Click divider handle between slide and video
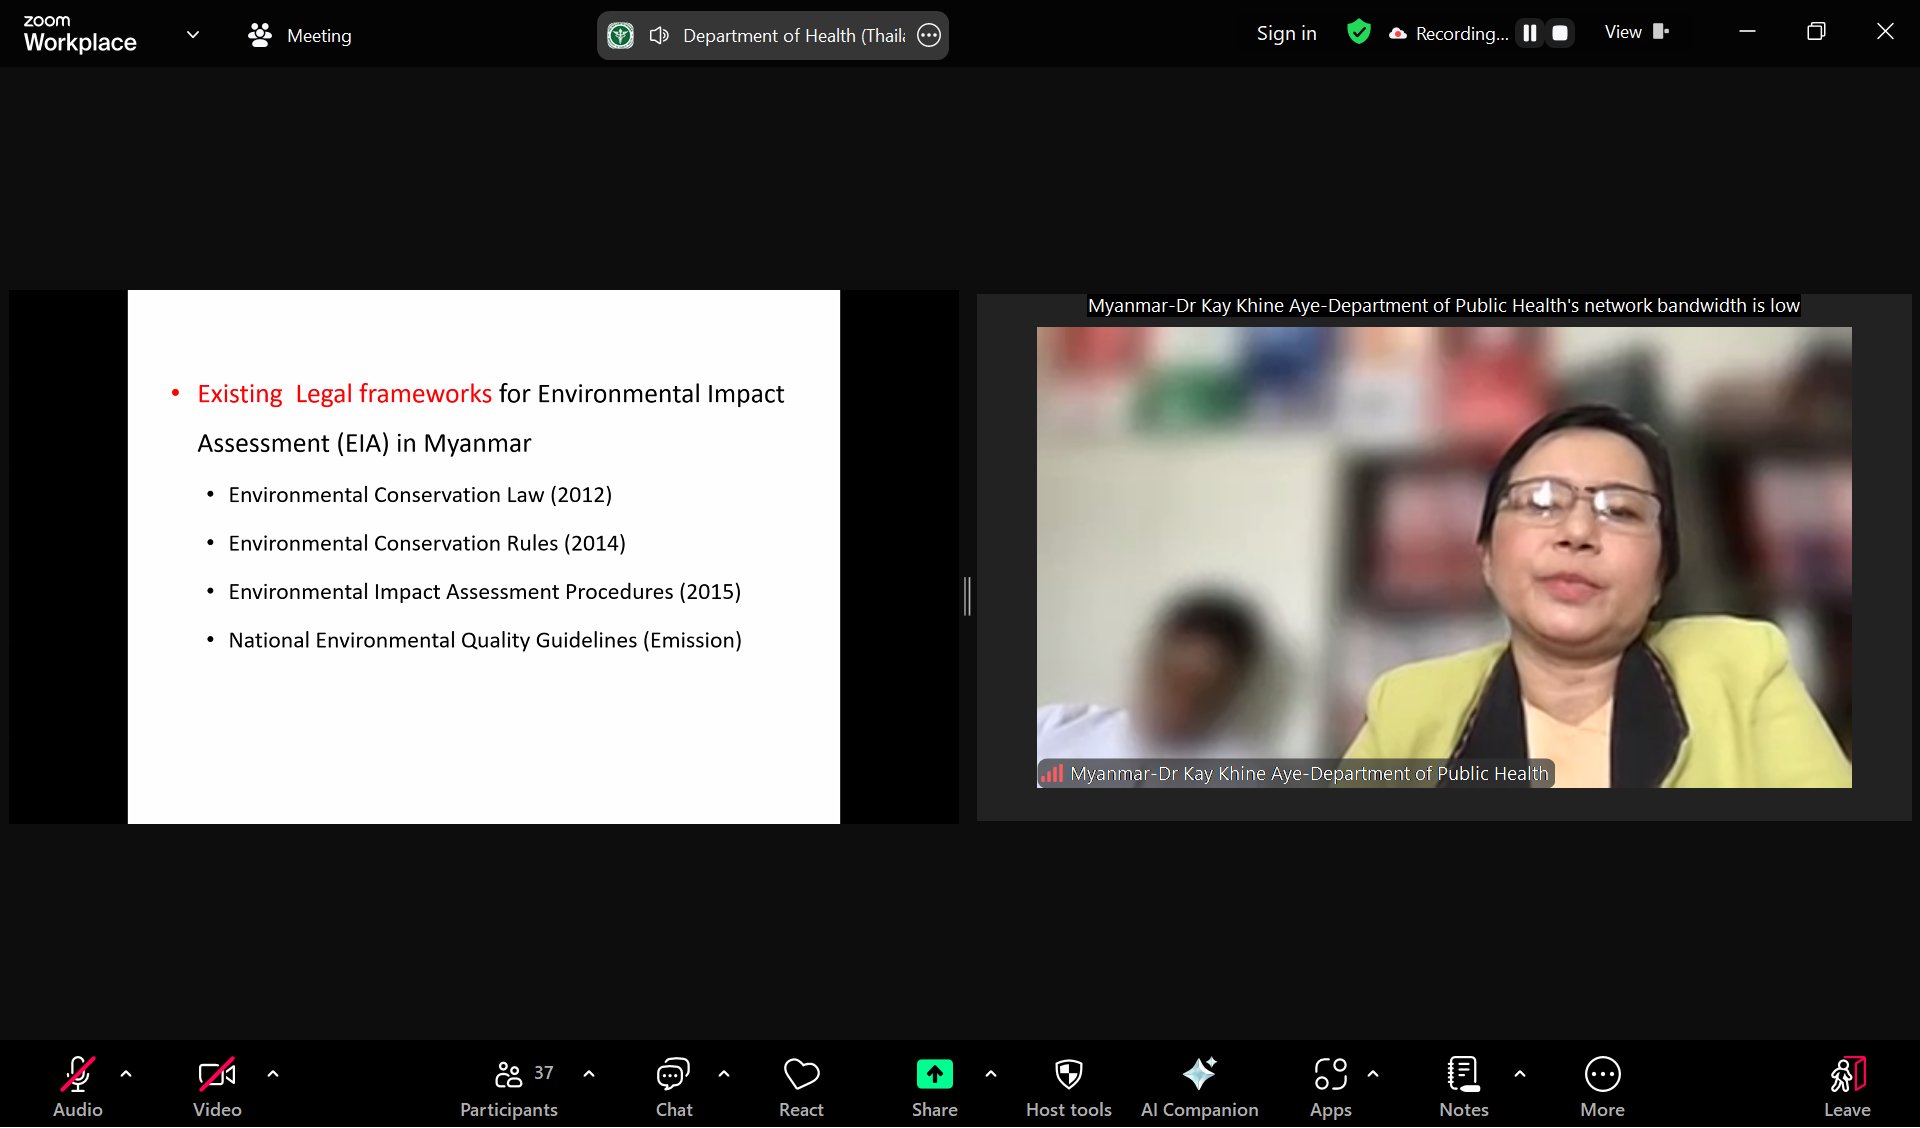Viewport: 1920px width, 1128px height. click(x=967, y=596)
